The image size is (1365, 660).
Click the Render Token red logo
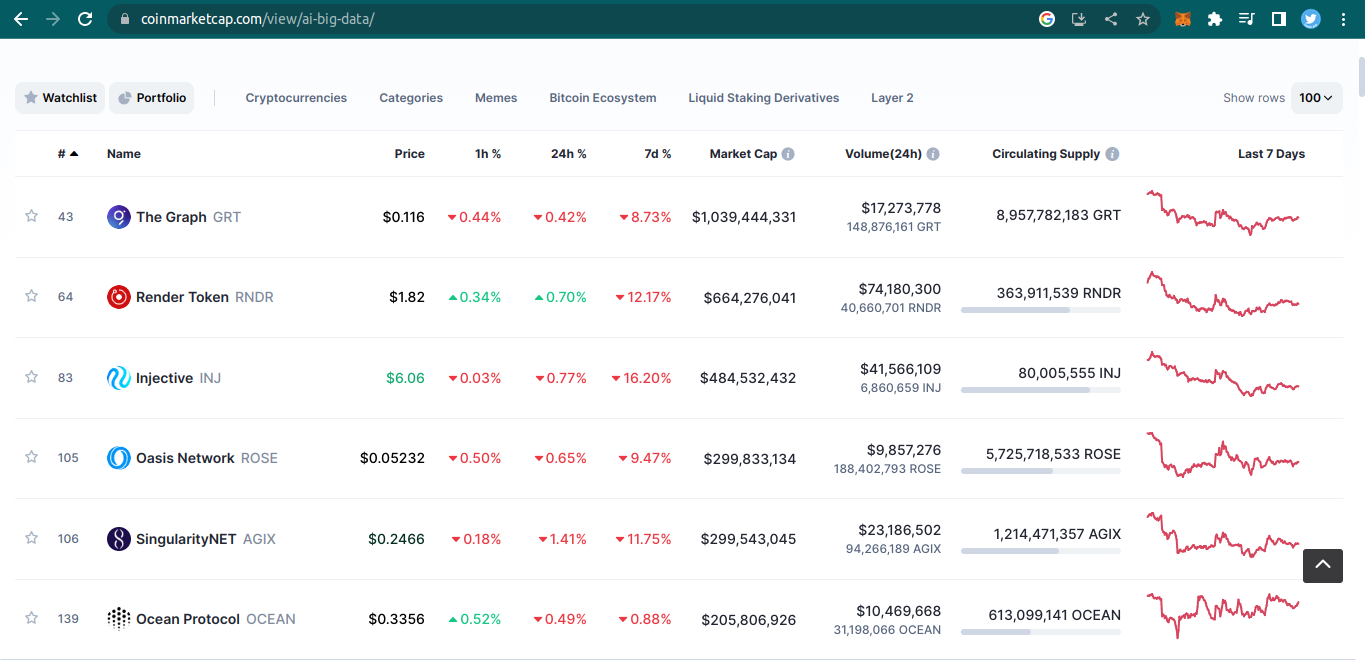point(119,297)
